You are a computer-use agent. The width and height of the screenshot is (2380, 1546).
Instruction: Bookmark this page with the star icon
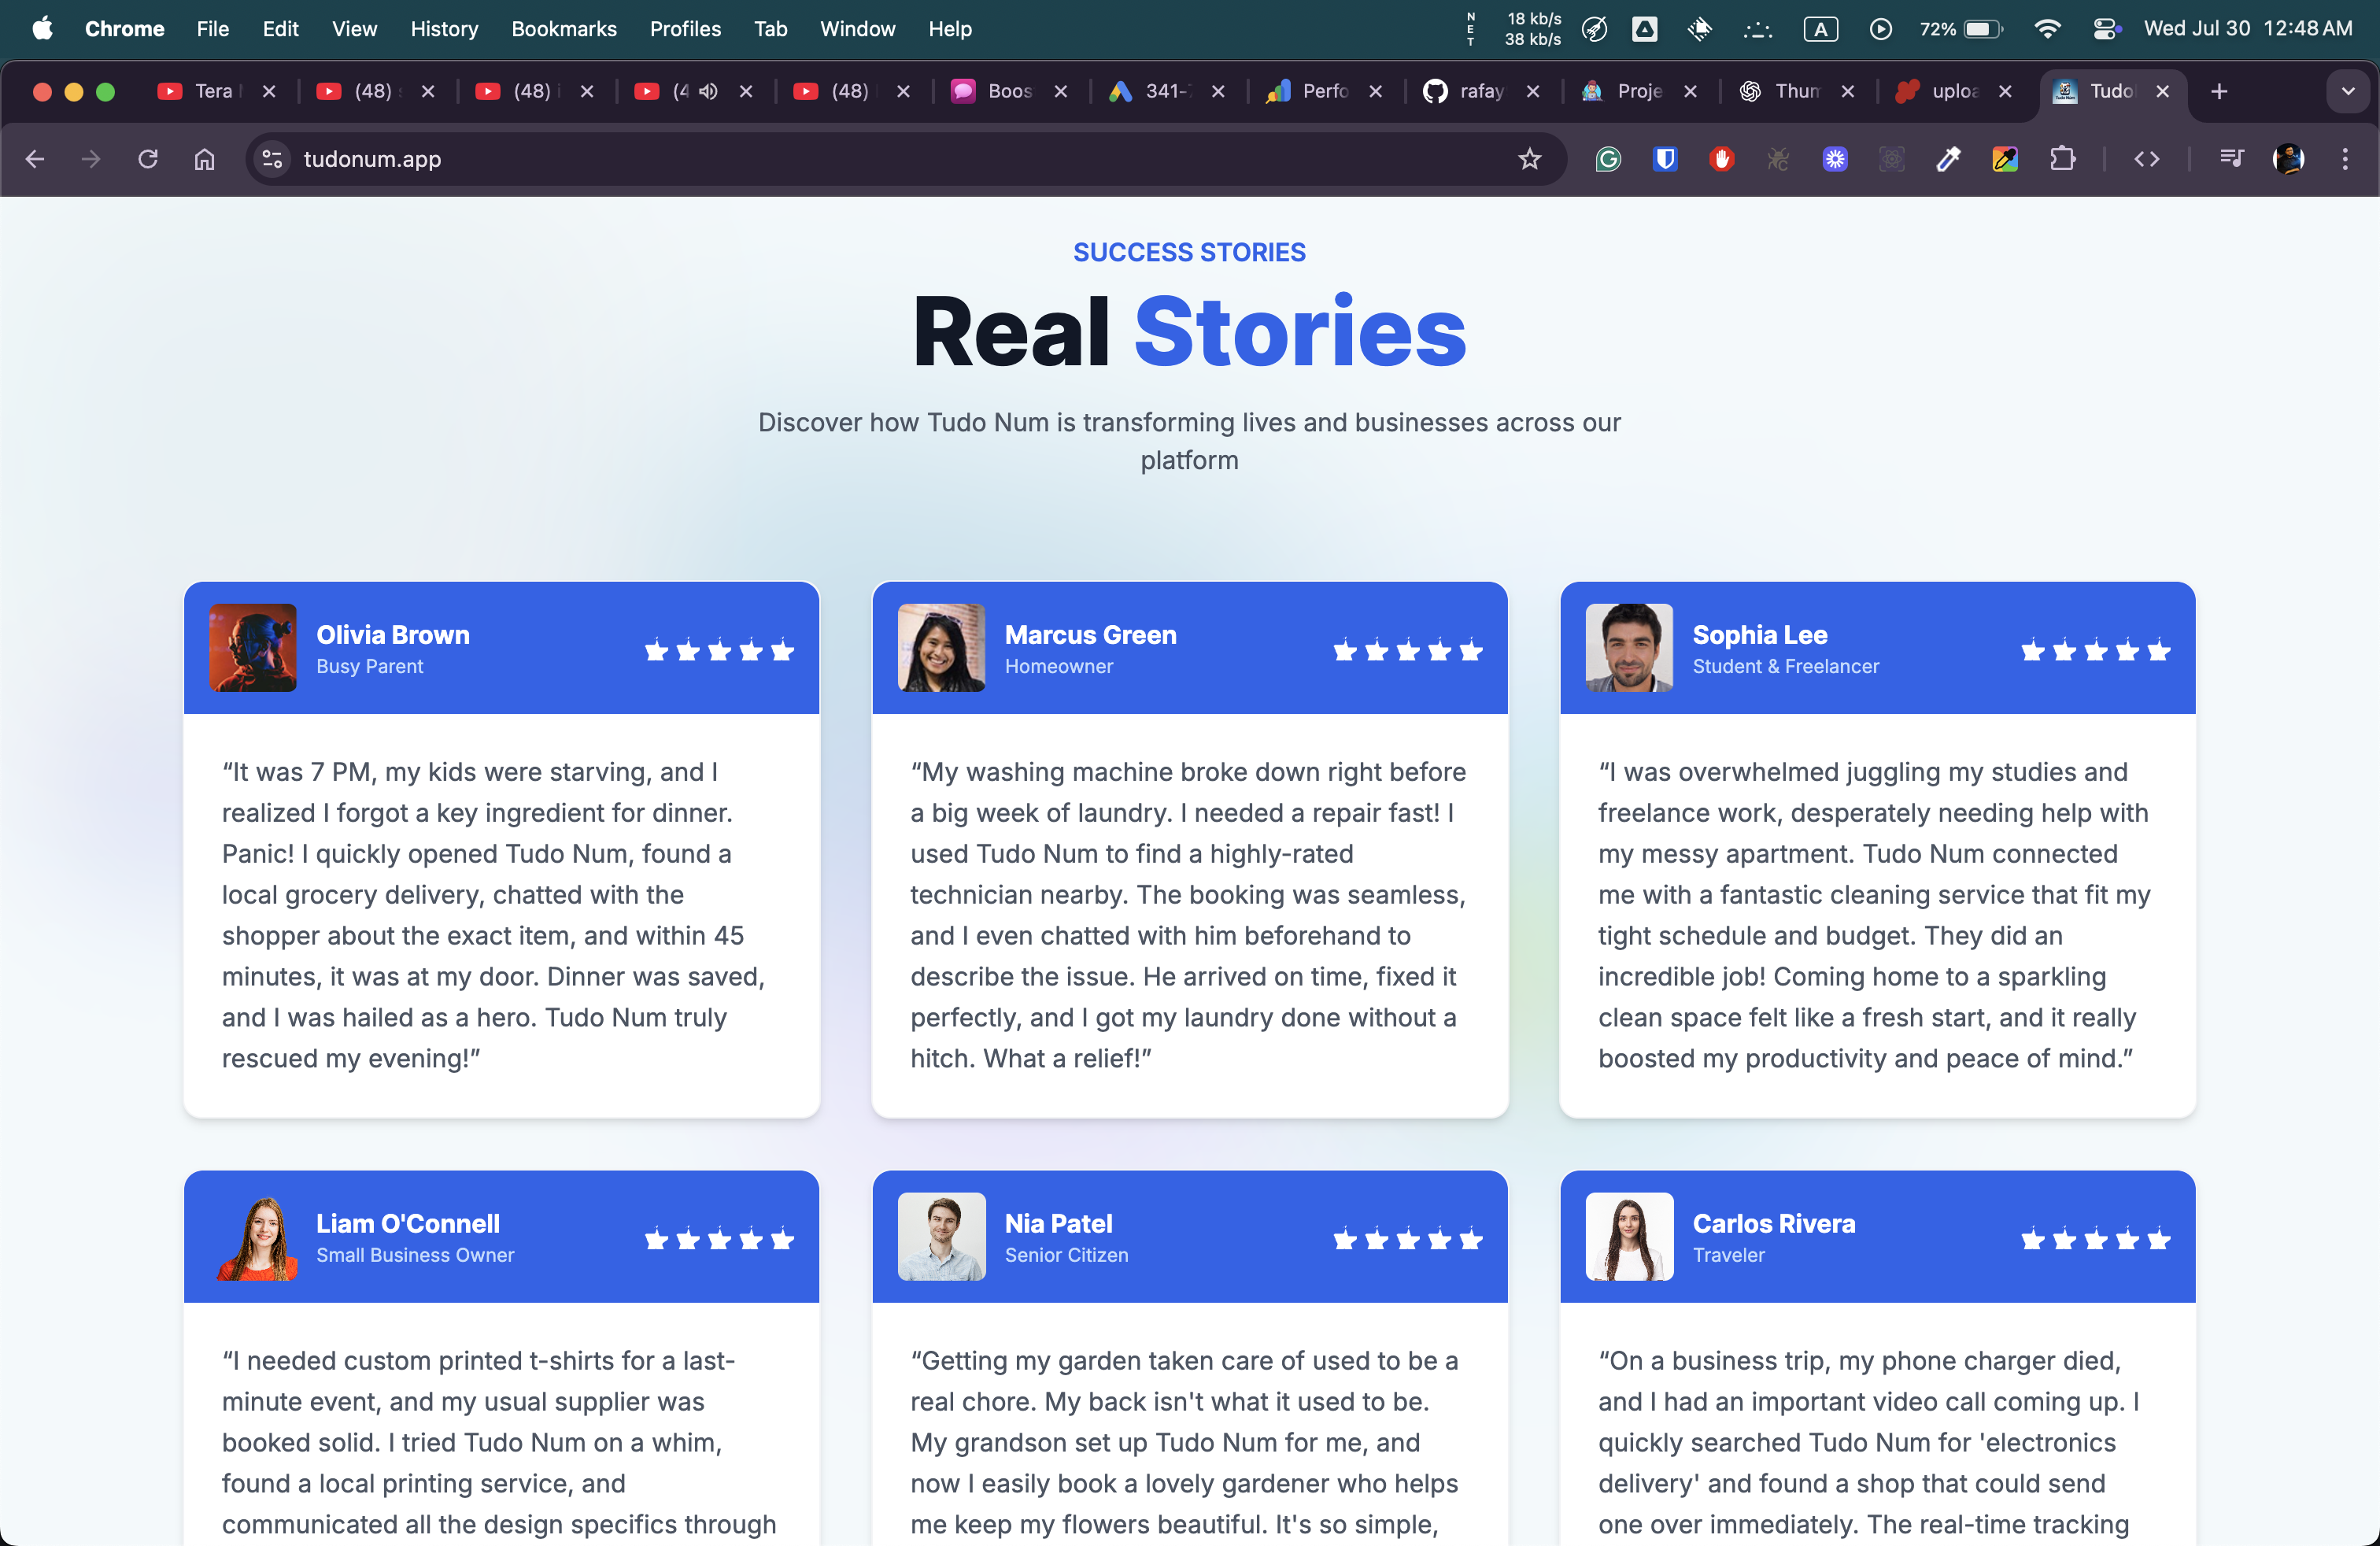(x=1529, y=159)
